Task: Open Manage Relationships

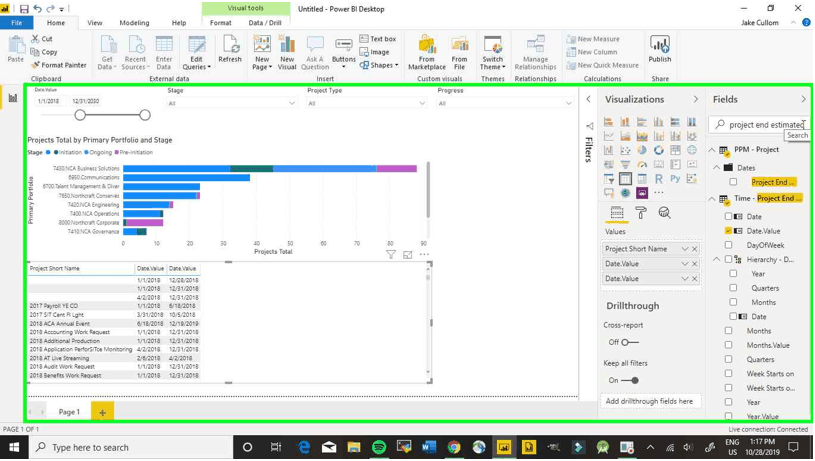Action: coord(535,52)
